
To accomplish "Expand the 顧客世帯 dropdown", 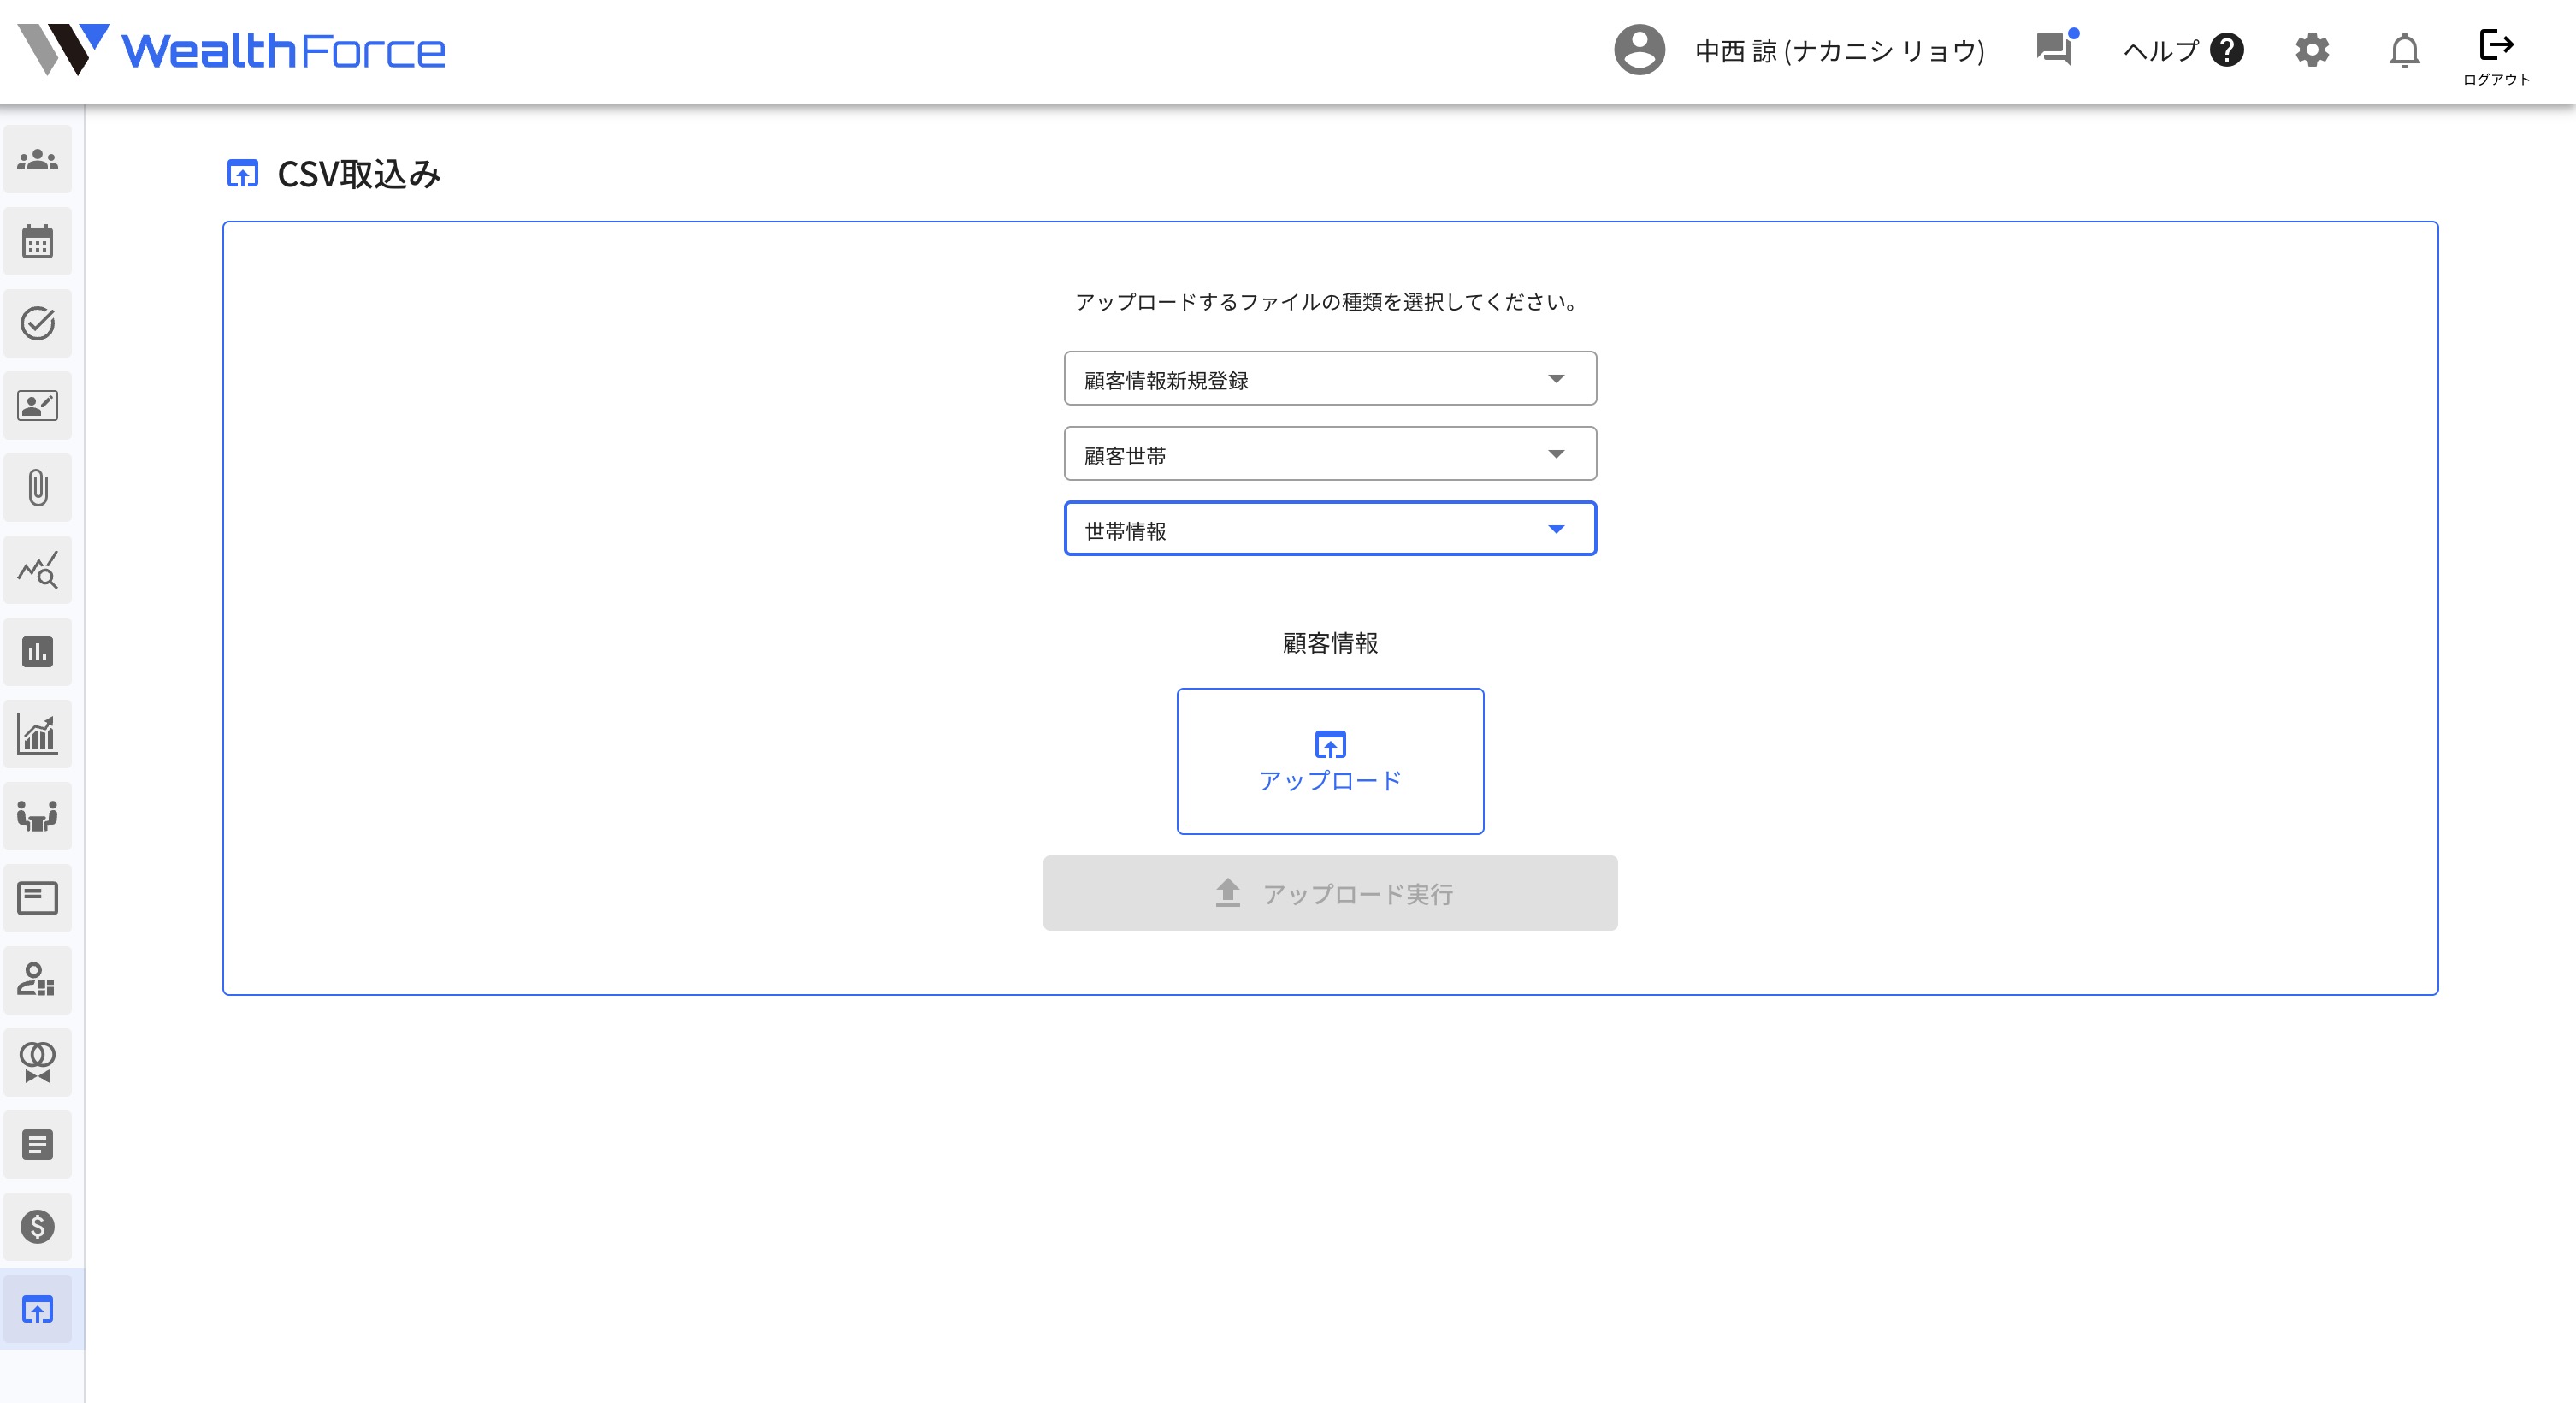I will point(1330,453).
